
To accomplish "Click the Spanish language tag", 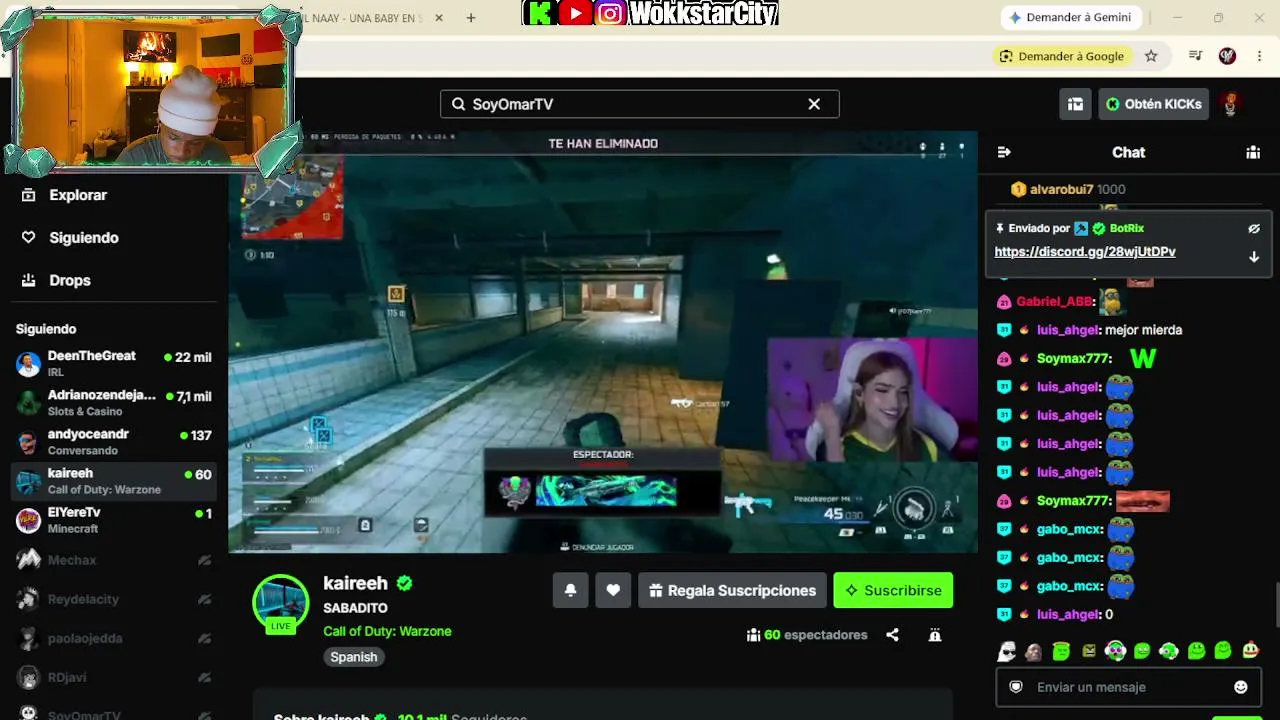I will click(354, 657).
